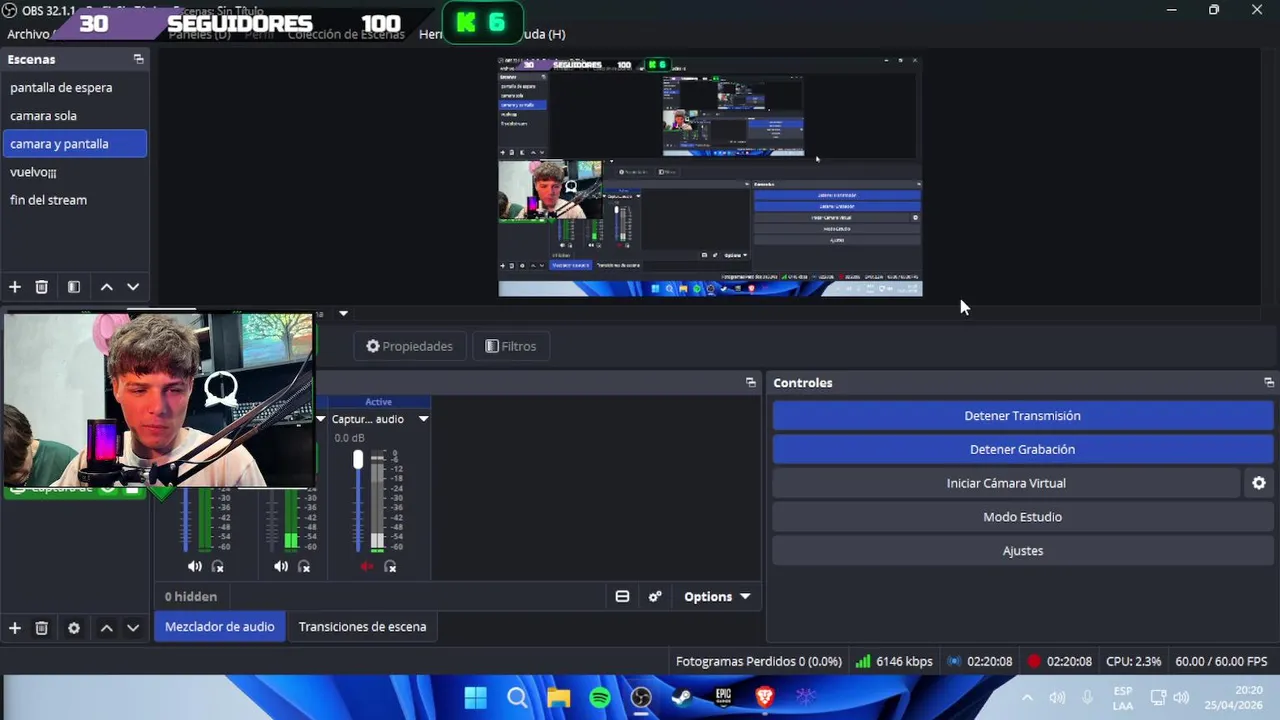Viewport: 1280px width, 720px height.
Task: Mute the middle mixer channel speaker
Action: click(x=281, y=566)
